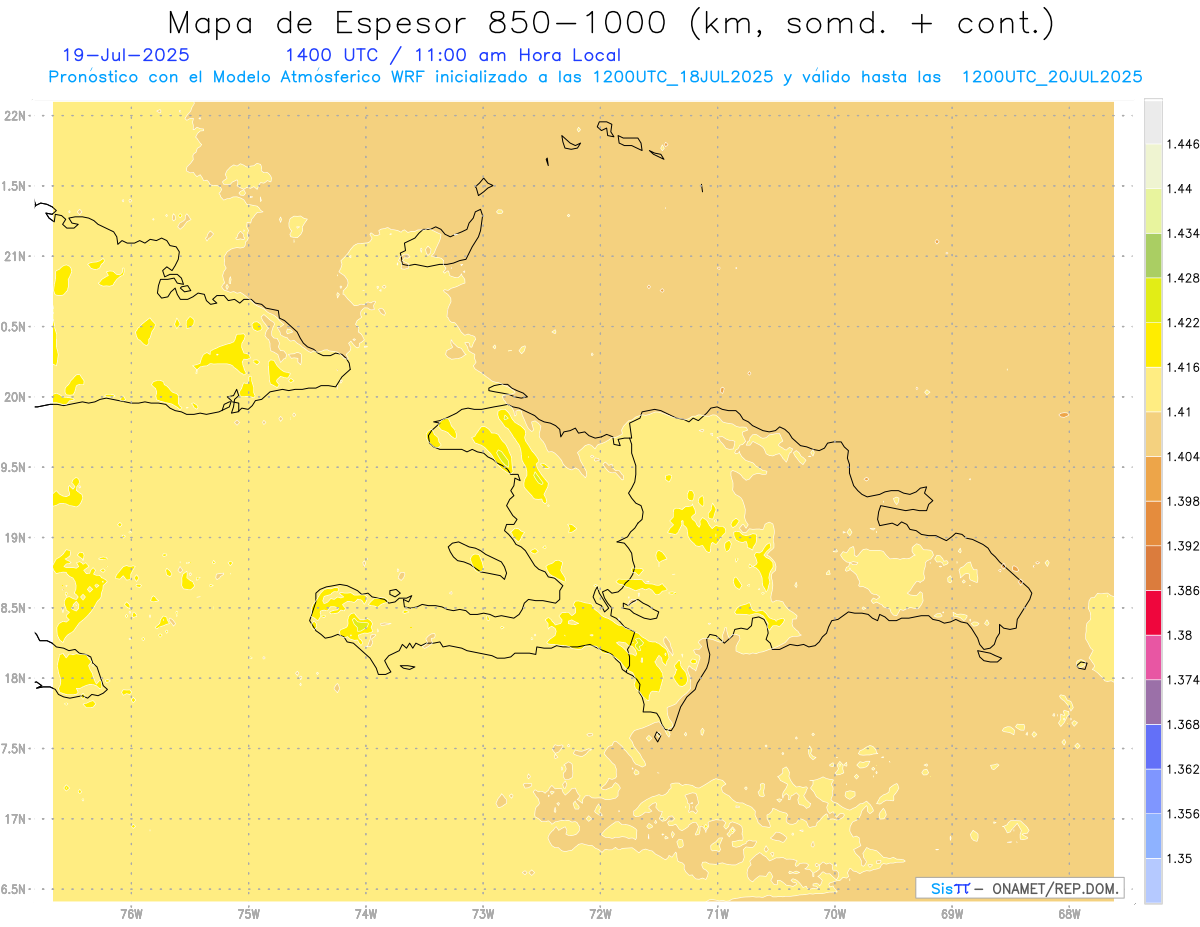1200x927 pixels.
Task: Click the legend value '1.386'
Action: [1183, 590]
